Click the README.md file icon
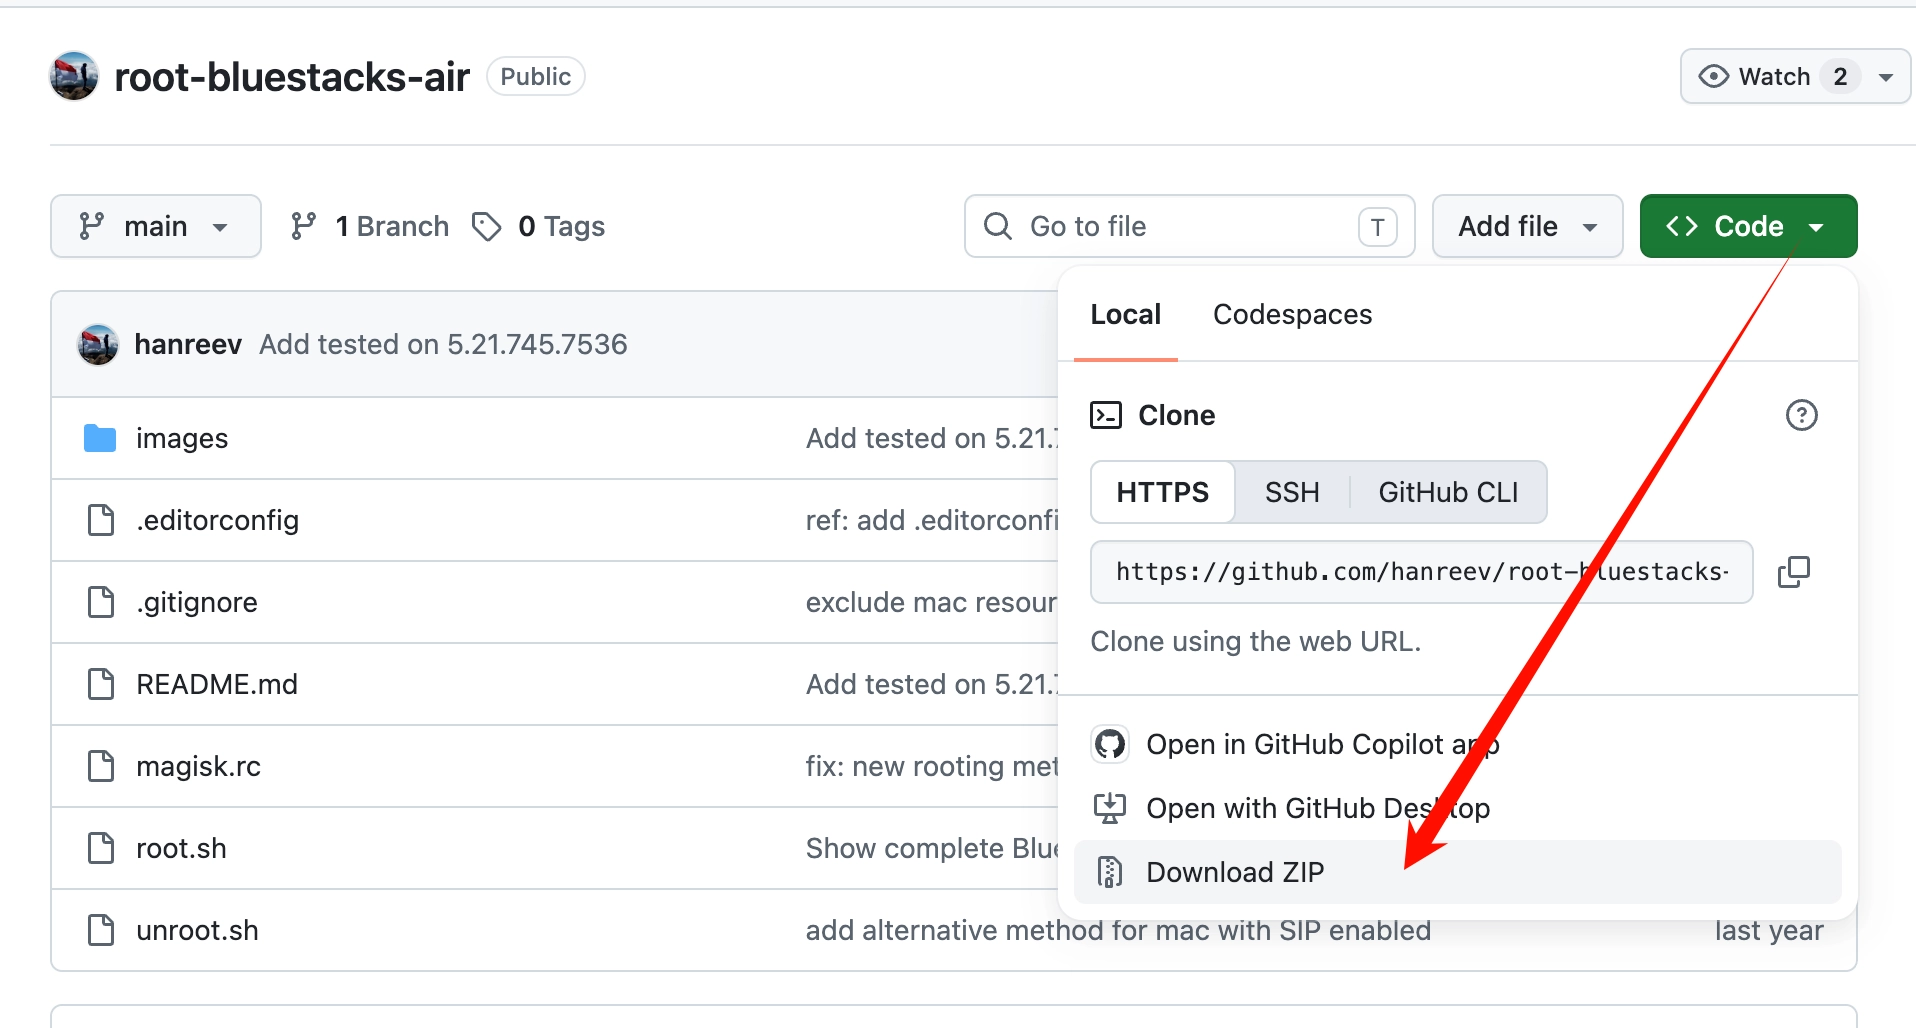1916x1028 pixels. (101, 684)
